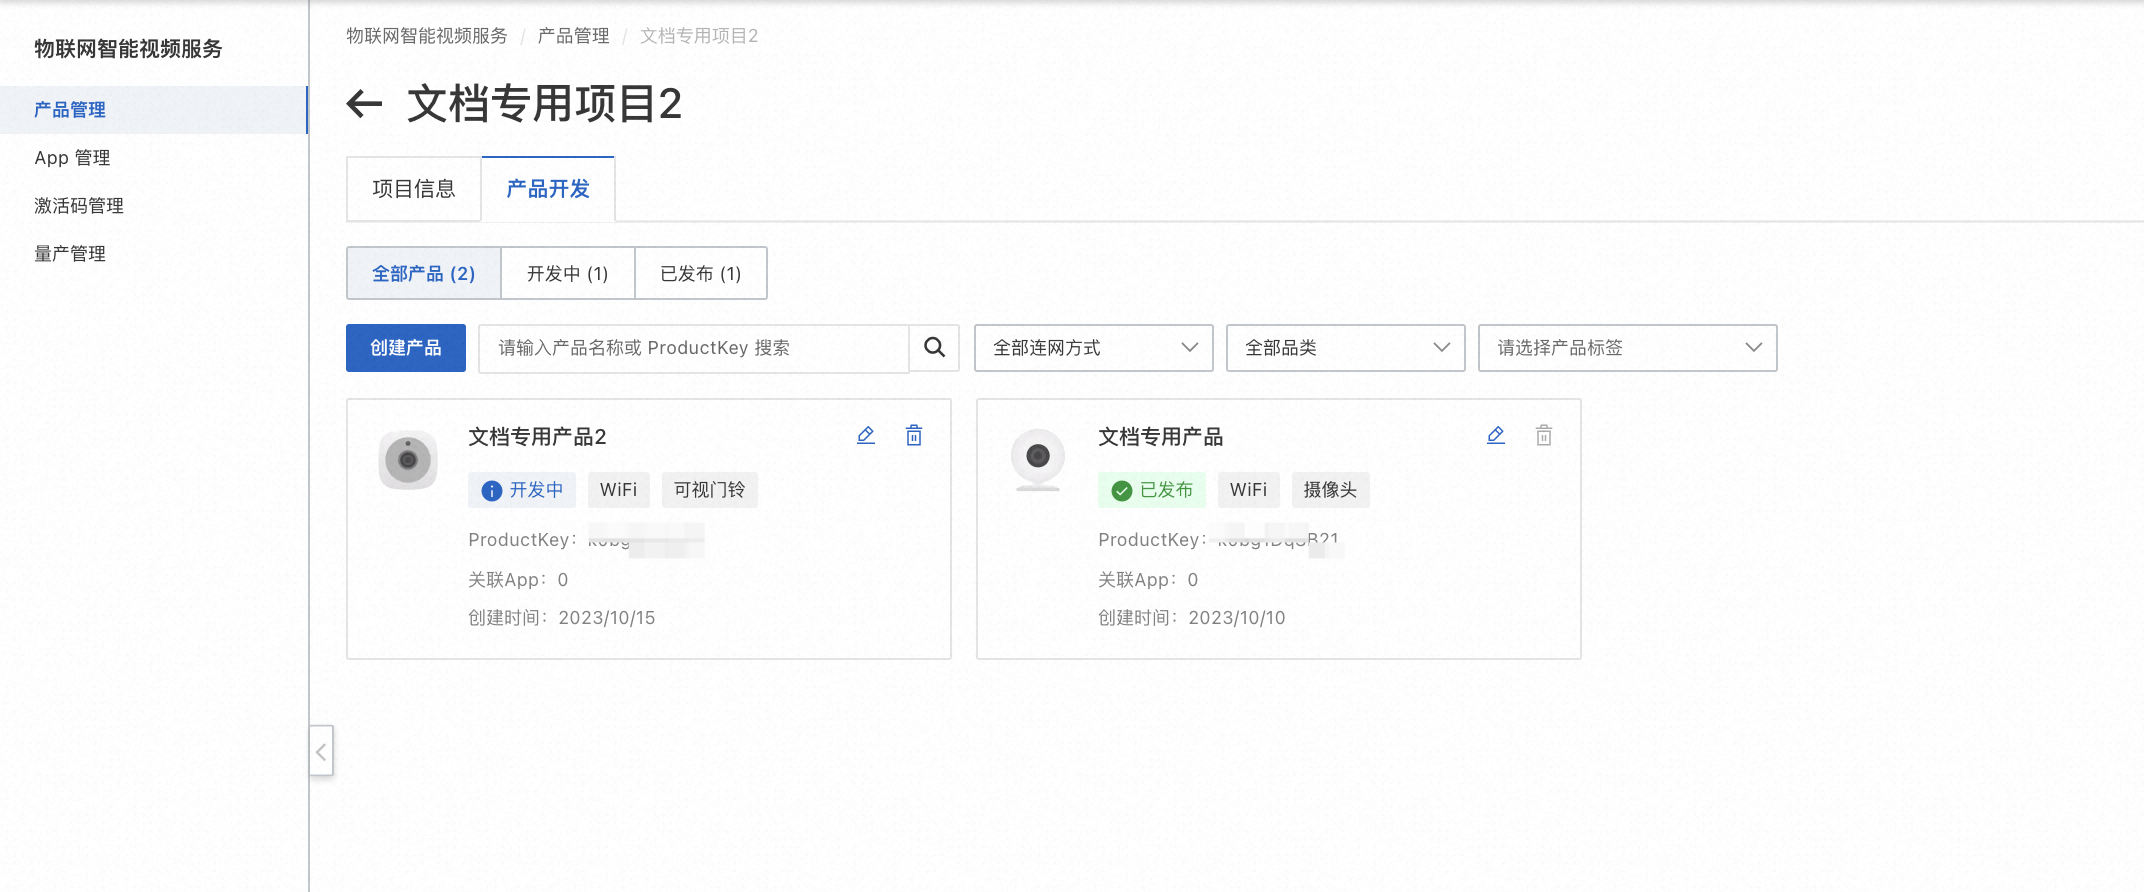Screen dimensions: 2144x892
Task: Open 激活码管理 in the sidebar
Action: (x=154, y=206)
